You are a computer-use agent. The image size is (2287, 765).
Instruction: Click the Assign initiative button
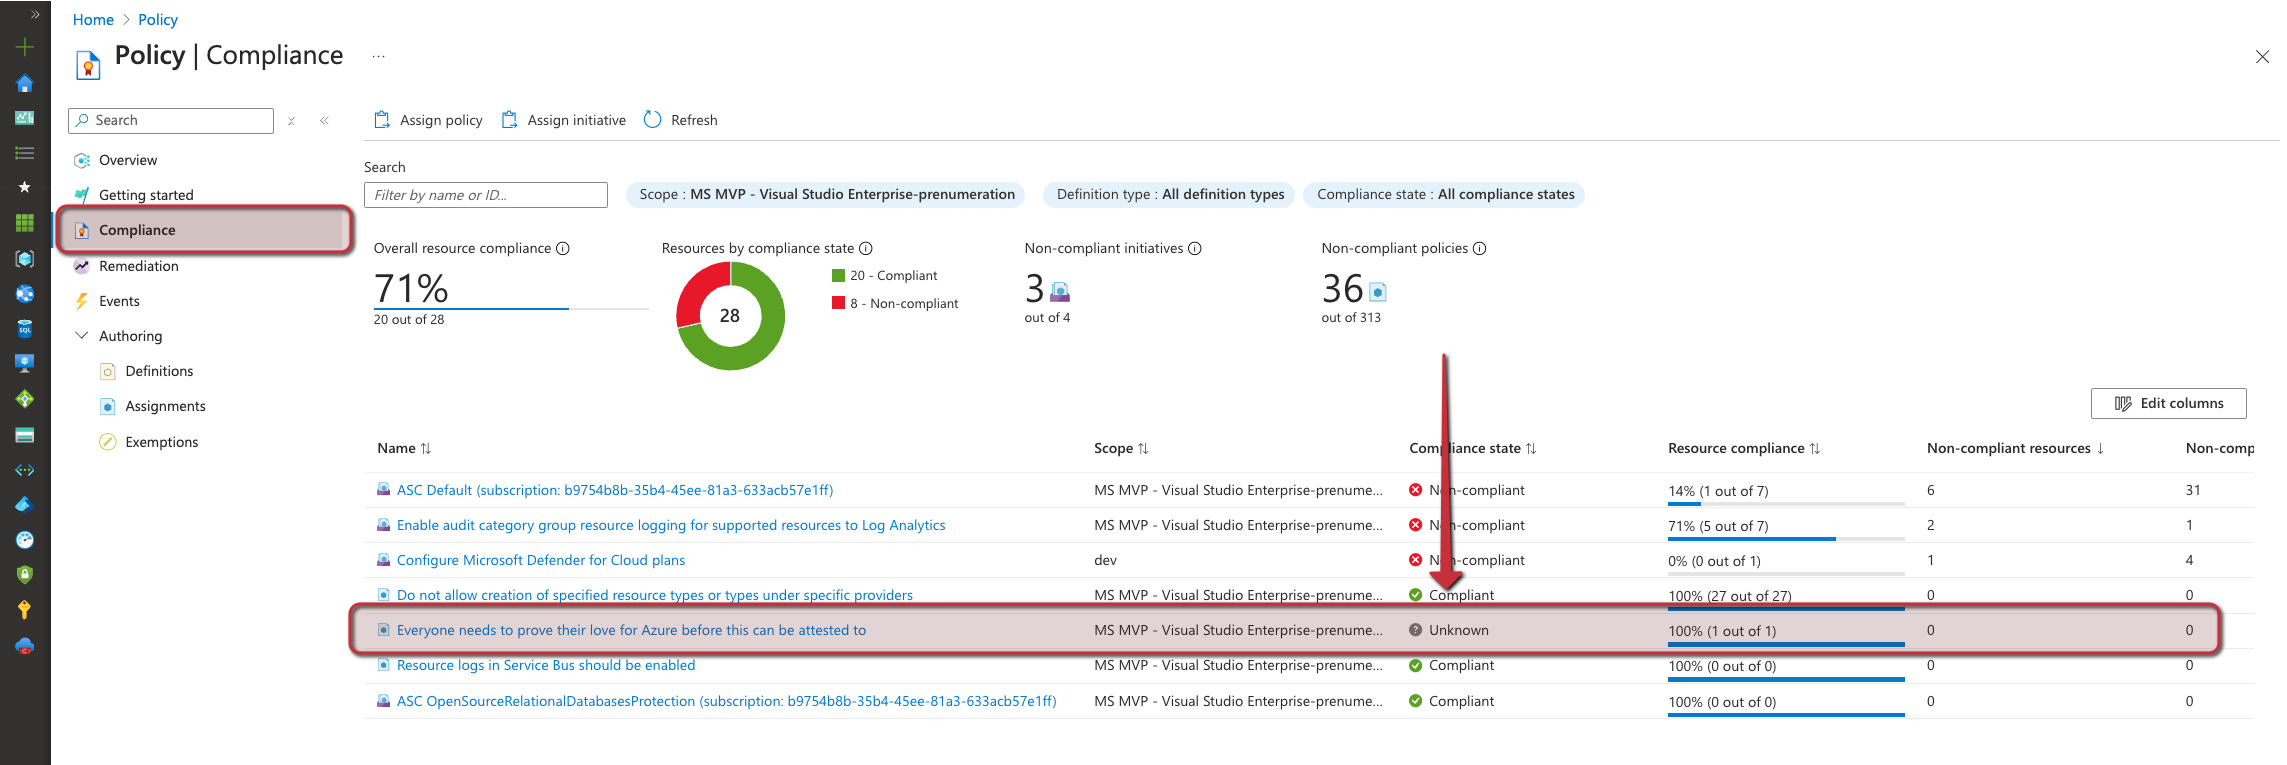tap(563, 120)
